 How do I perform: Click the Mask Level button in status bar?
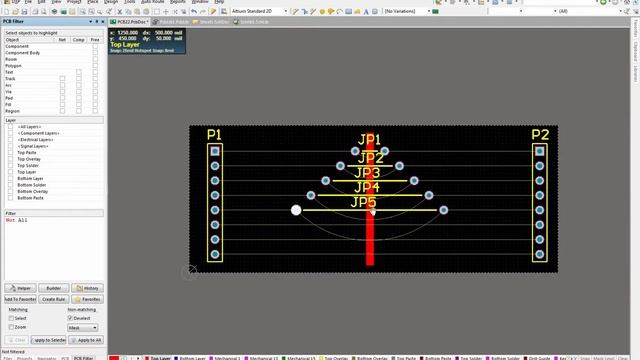pos(603,358)
